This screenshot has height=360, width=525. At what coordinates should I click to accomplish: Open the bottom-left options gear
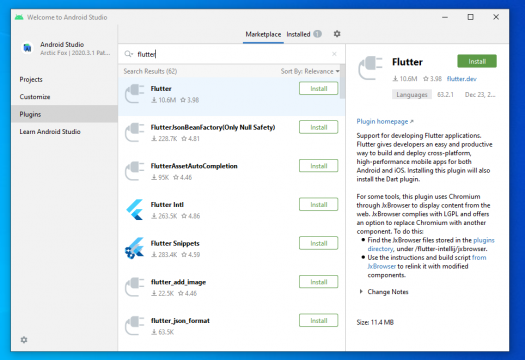pos(24,340)
